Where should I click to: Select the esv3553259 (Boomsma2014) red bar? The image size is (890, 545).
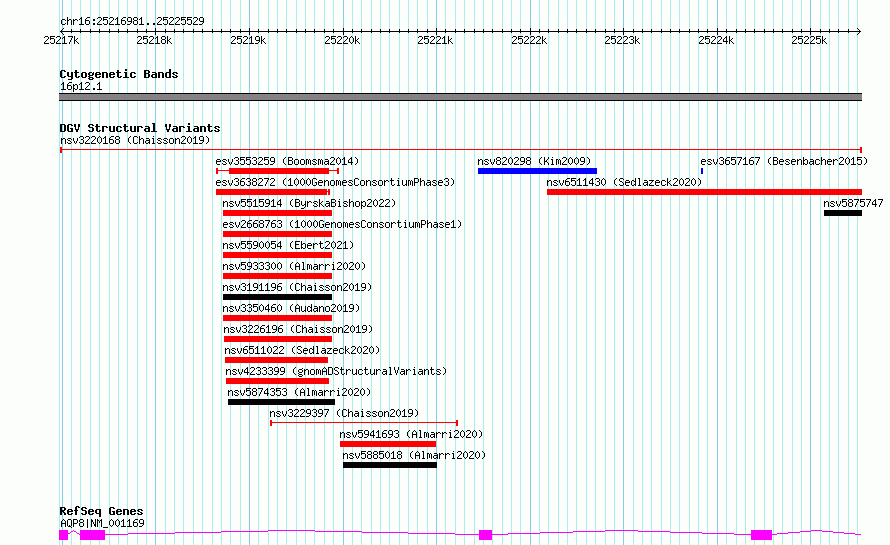279,171
